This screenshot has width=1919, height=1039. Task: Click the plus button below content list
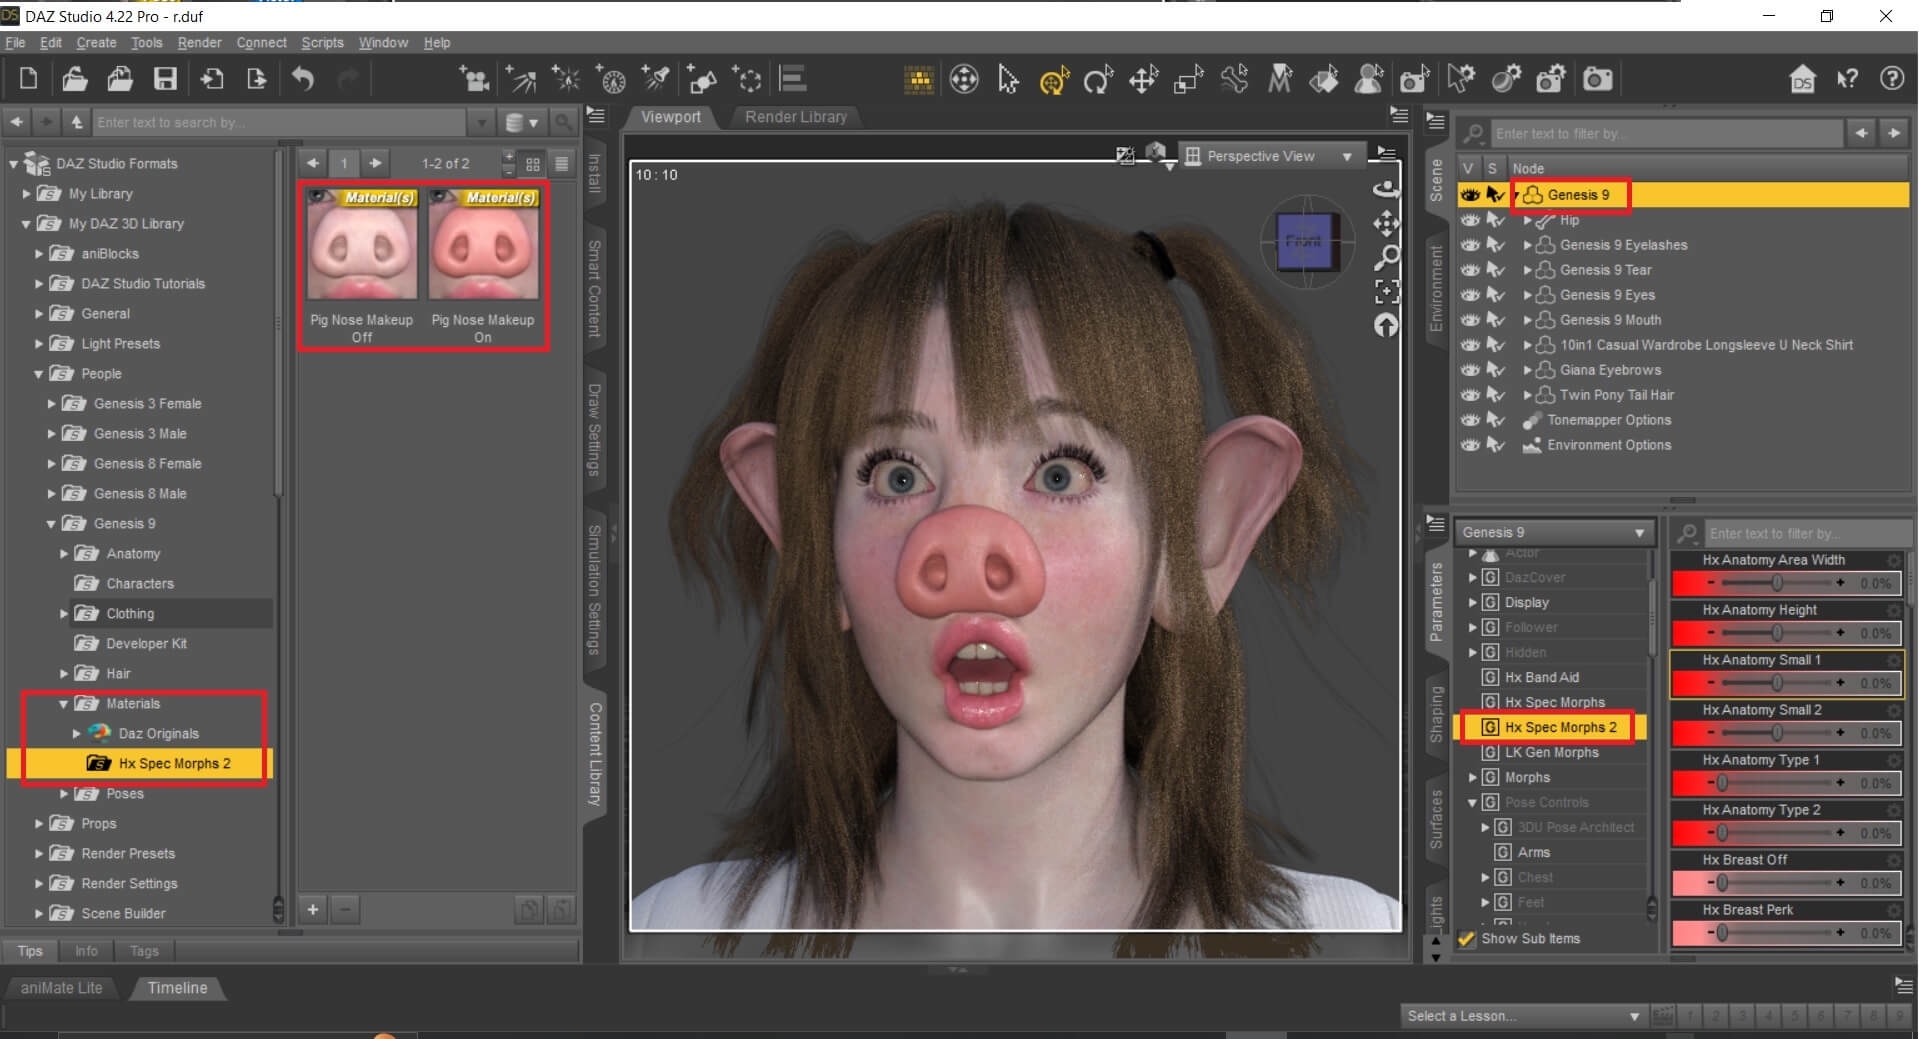(x=313, y=910)
